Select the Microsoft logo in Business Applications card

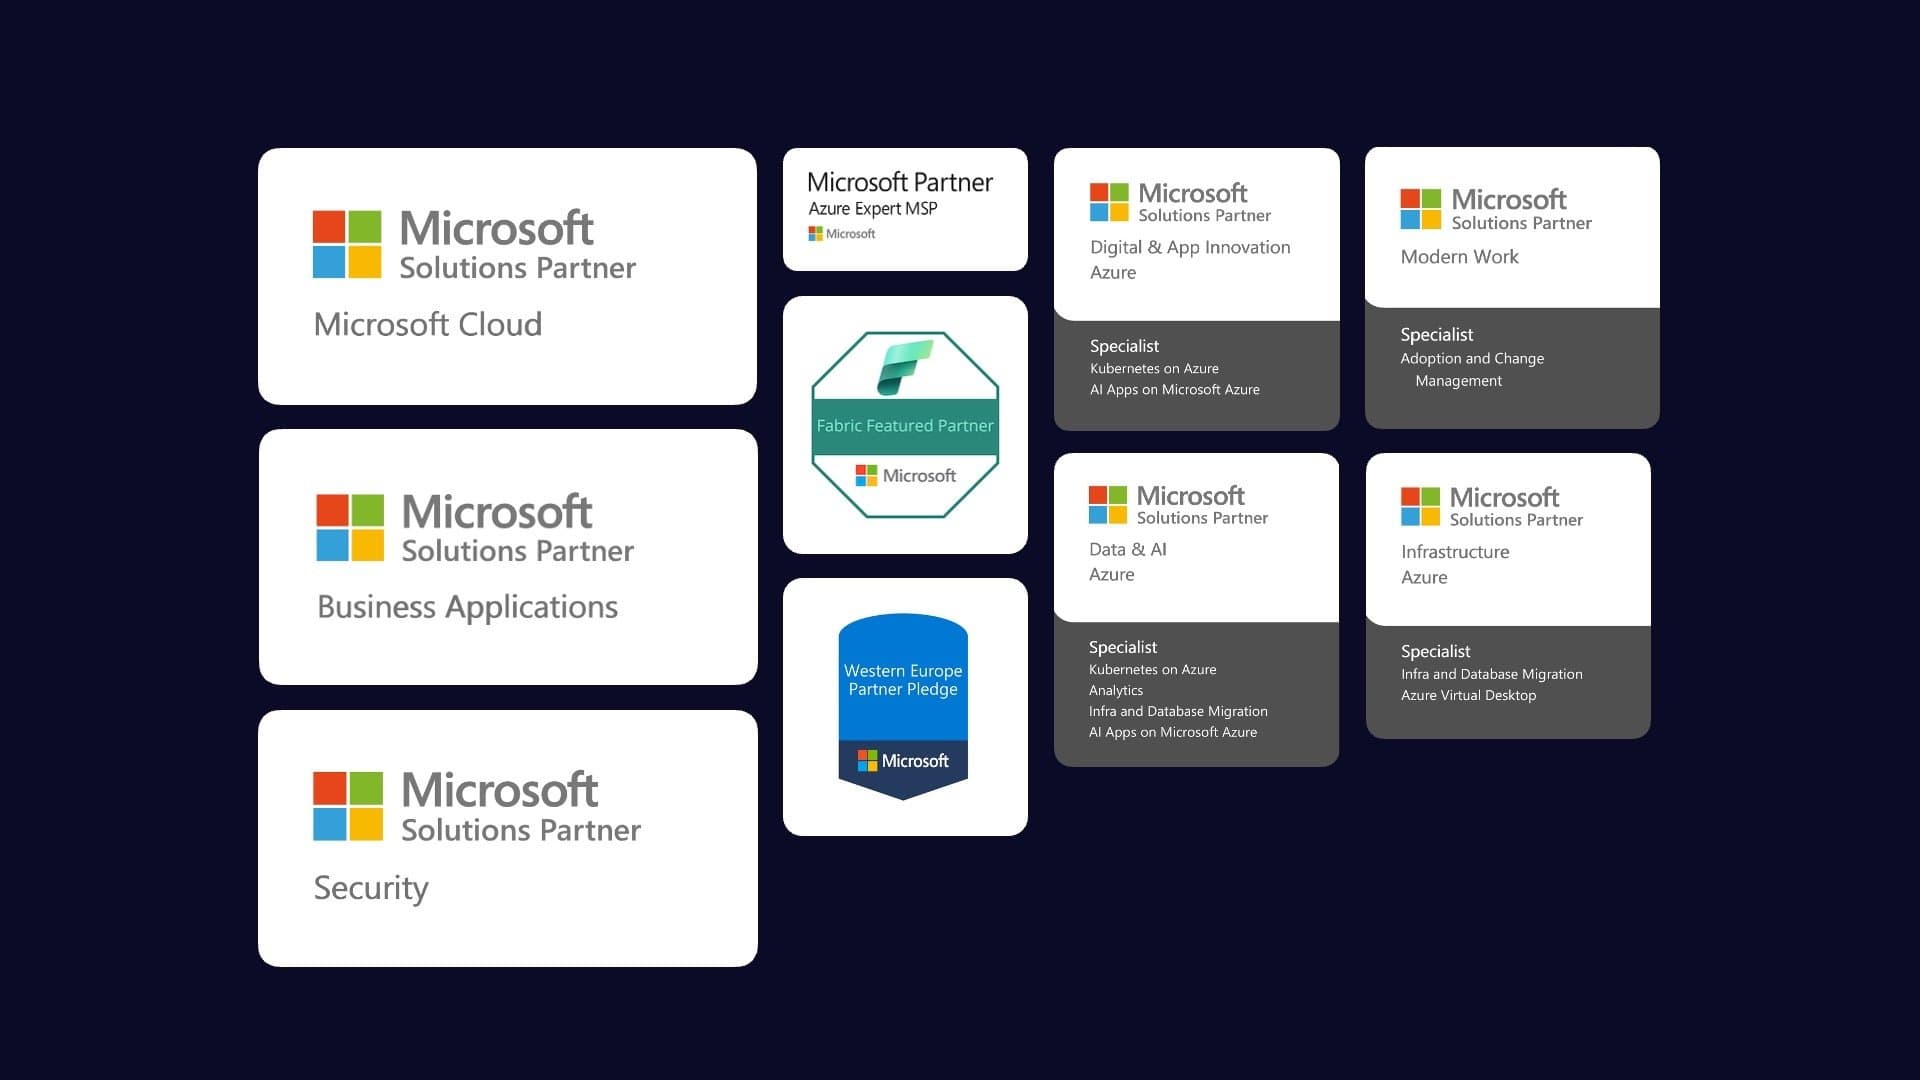click(x=348, y=526)
